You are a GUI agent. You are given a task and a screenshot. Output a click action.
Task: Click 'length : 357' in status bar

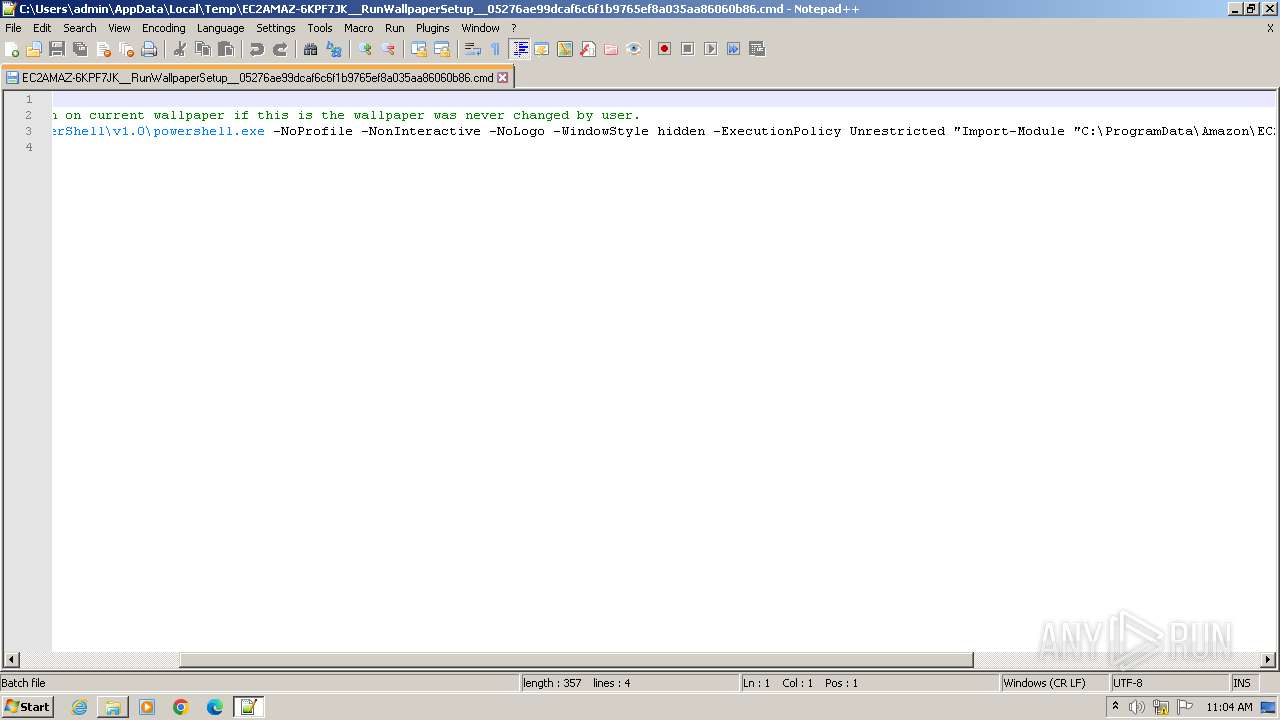coord(552,683)
